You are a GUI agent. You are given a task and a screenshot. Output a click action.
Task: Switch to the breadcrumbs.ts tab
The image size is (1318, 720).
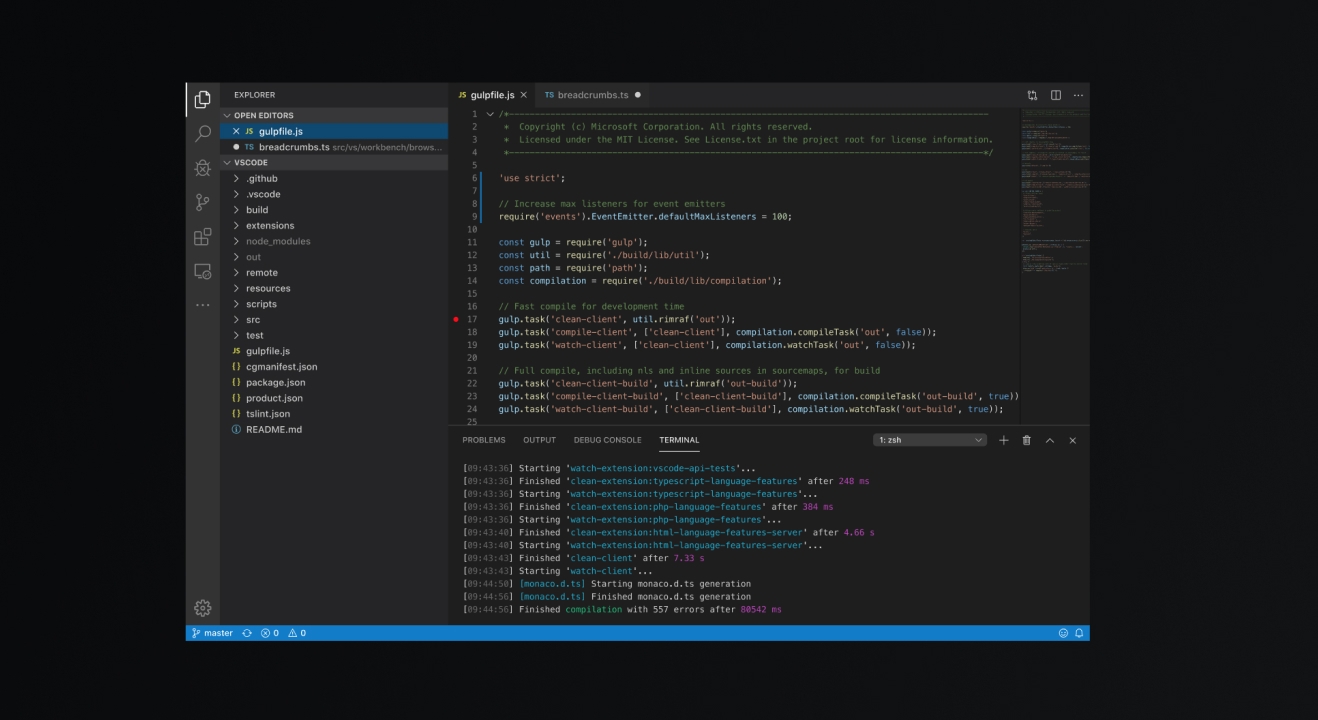pyautogui.click(x=592, y=95)
